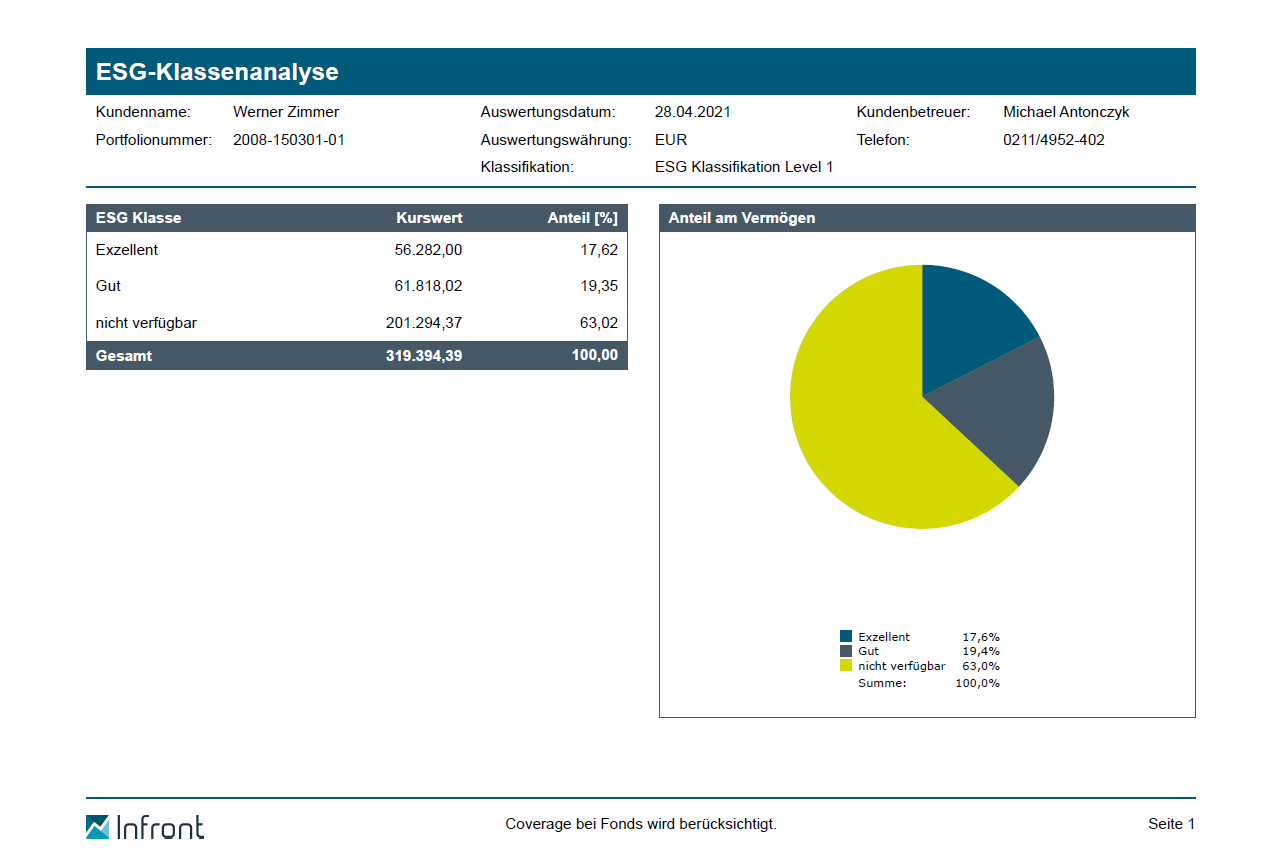Click the phone number 0211/4952-402
The height and width of the screenshot is (865, 1285).
pos(1054,140)
